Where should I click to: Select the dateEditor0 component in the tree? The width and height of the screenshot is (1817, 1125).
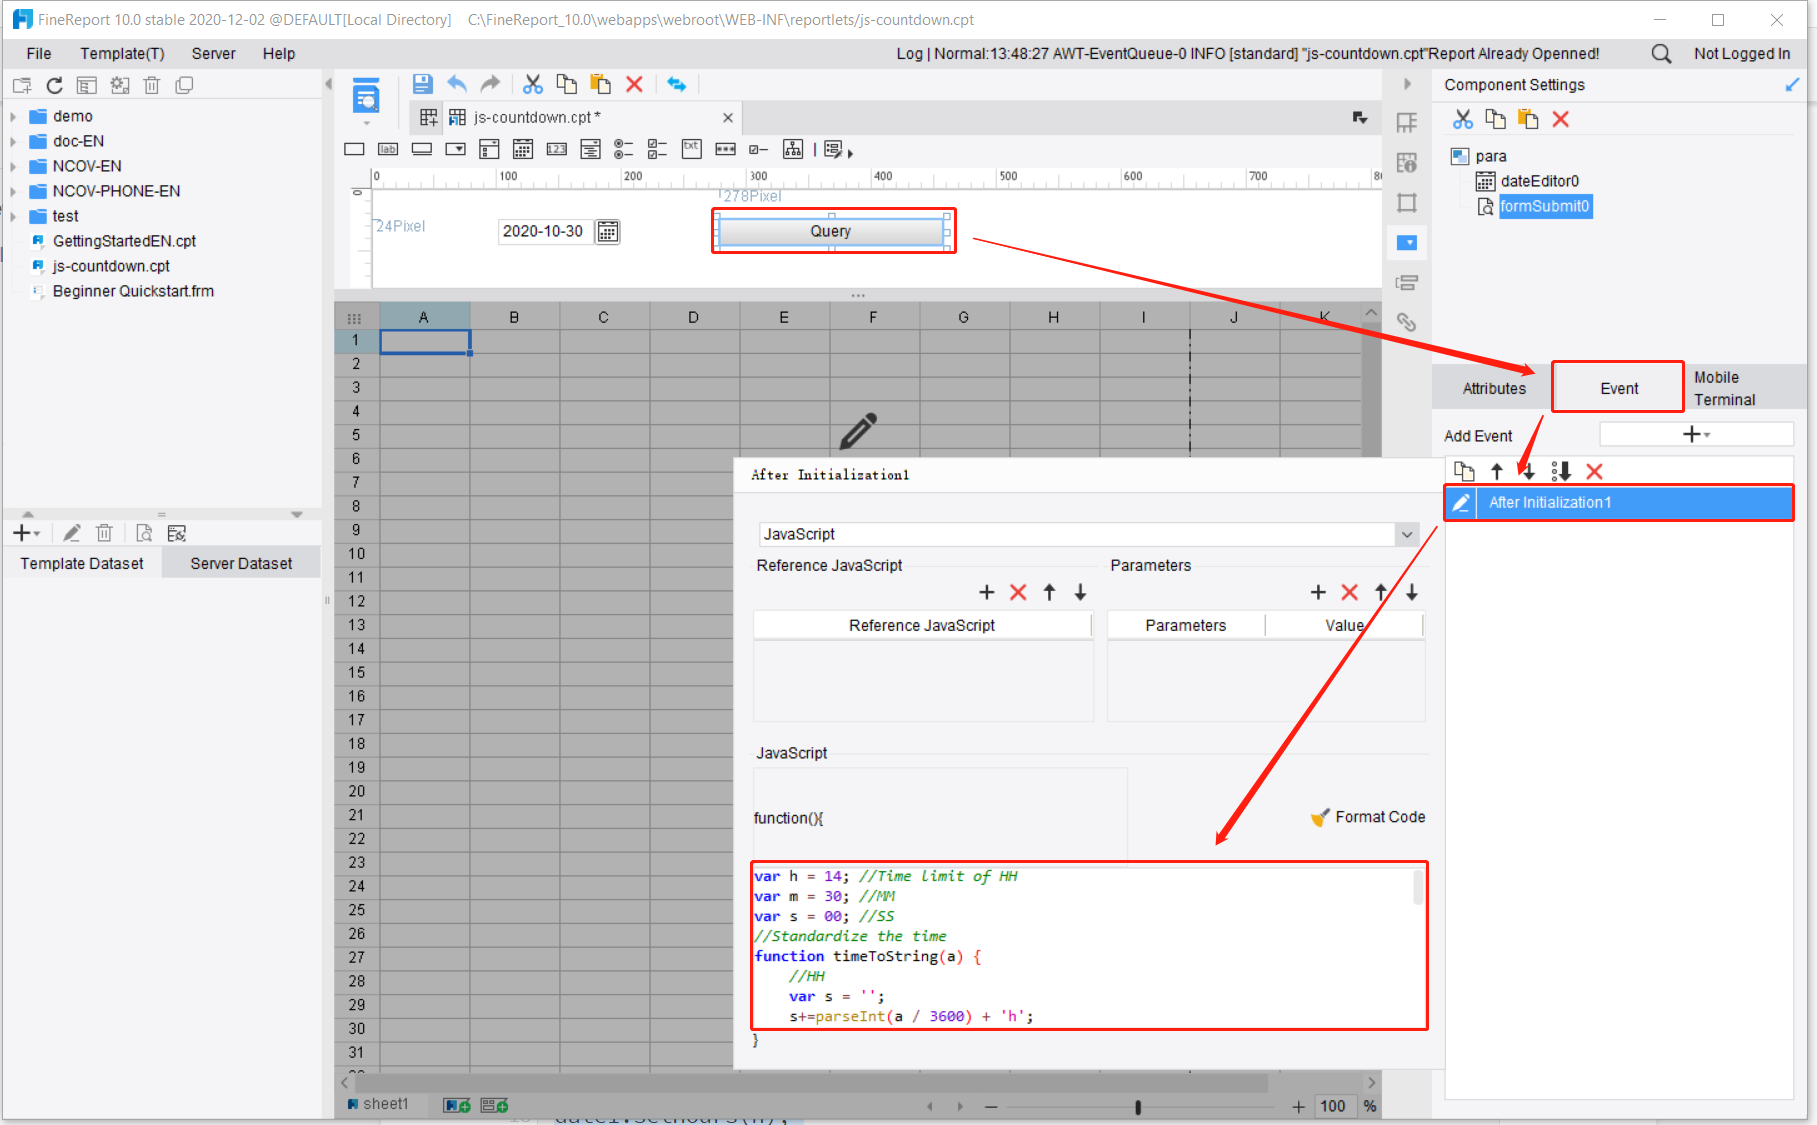click(1539, 181)
